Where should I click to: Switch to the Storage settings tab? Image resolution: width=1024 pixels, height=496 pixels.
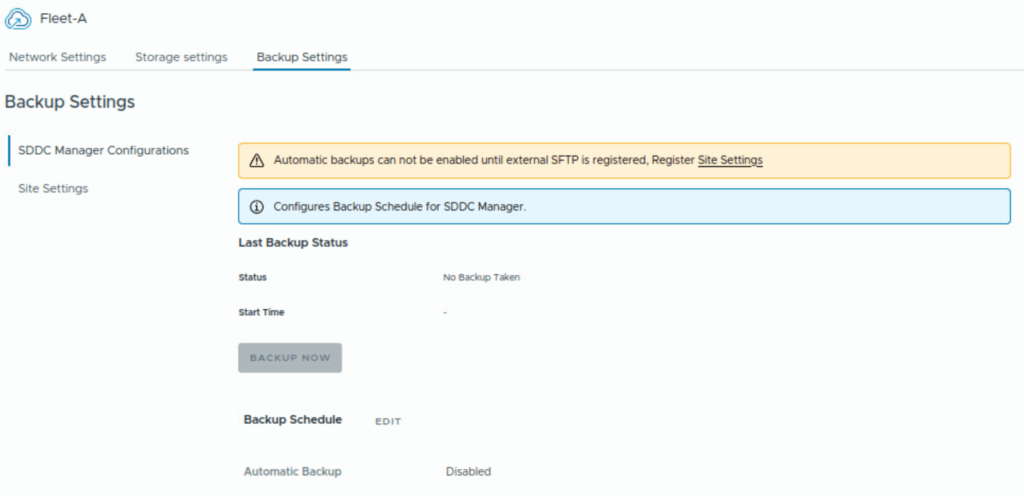(181, 57)
